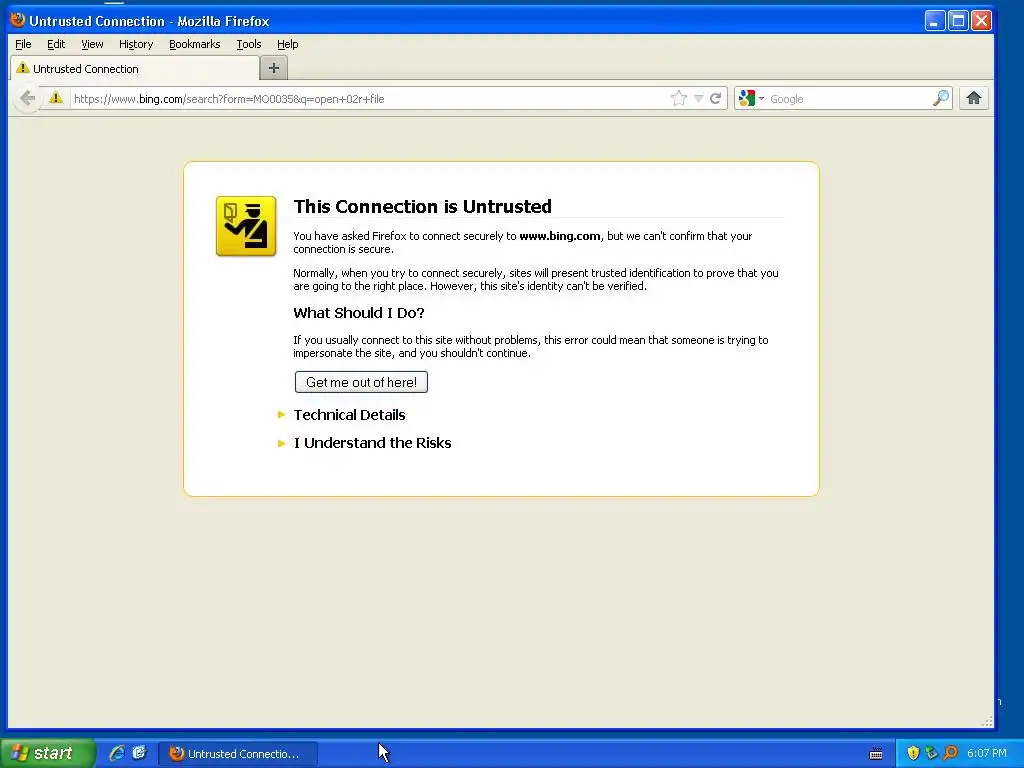Bookmark this page with the star icon
This screenshot has width=1024, height=768.
coord(679,99)
